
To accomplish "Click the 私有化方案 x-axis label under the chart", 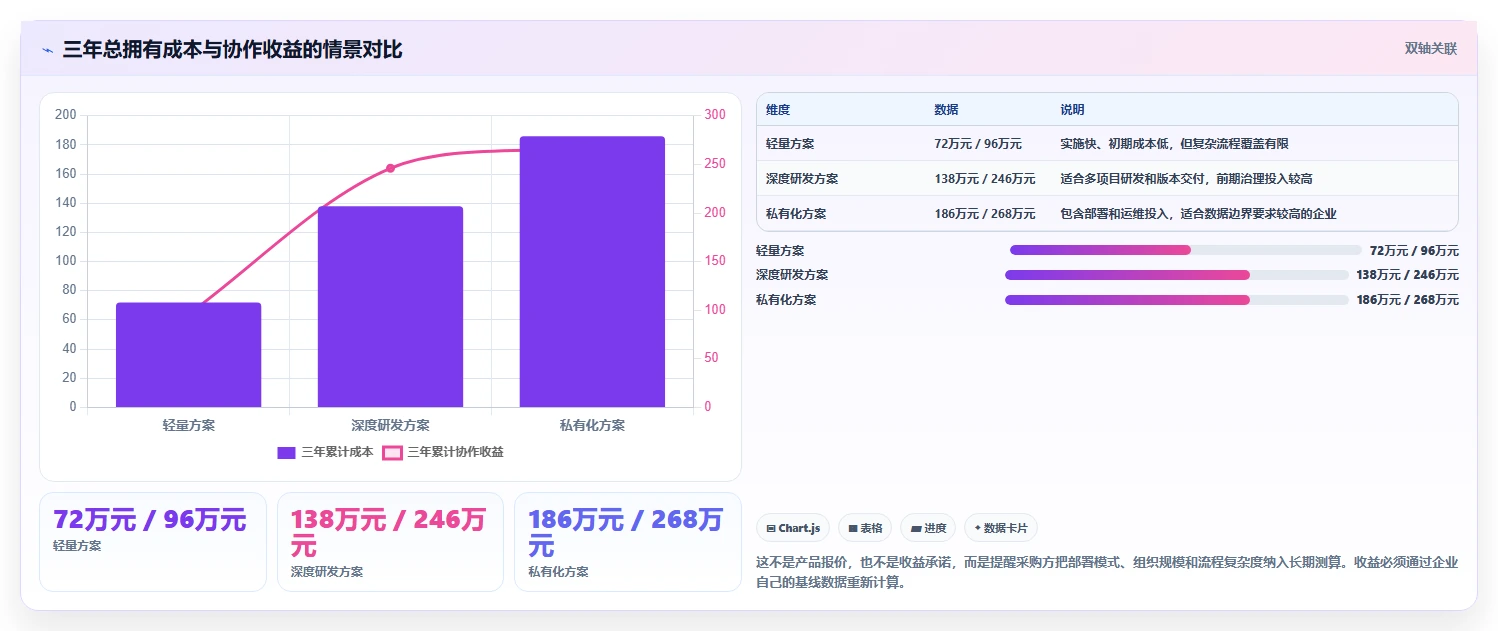I will [x=592, y=425].
